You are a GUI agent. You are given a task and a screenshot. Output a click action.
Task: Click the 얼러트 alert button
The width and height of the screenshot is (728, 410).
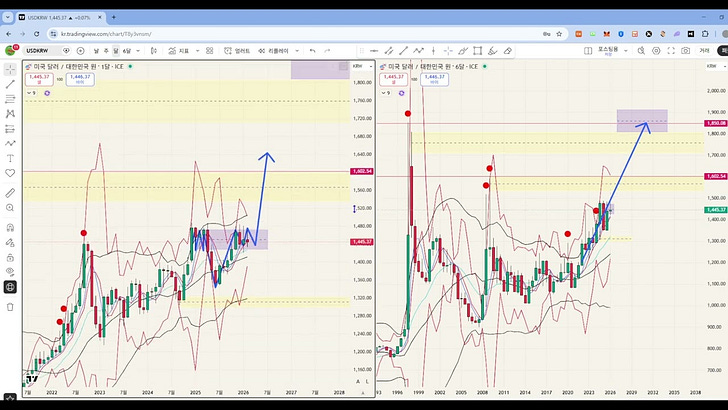point(237,51)
